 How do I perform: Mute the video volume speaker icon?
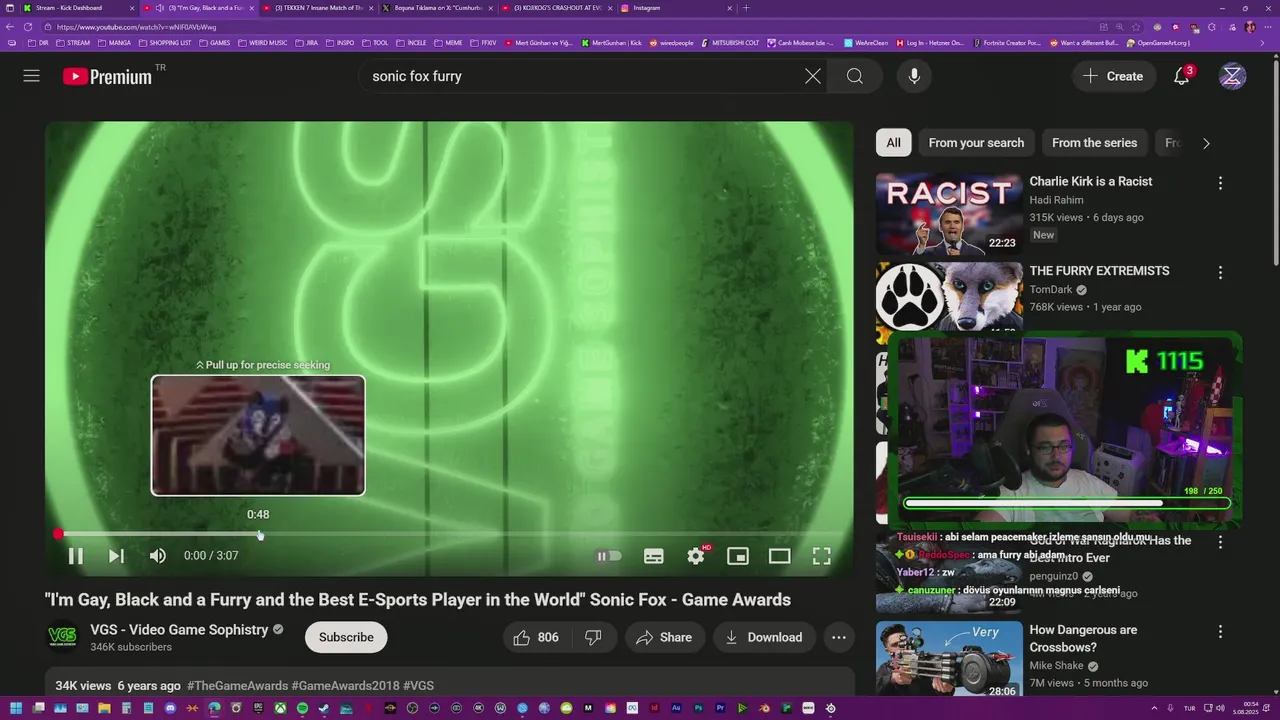(158, 556)
